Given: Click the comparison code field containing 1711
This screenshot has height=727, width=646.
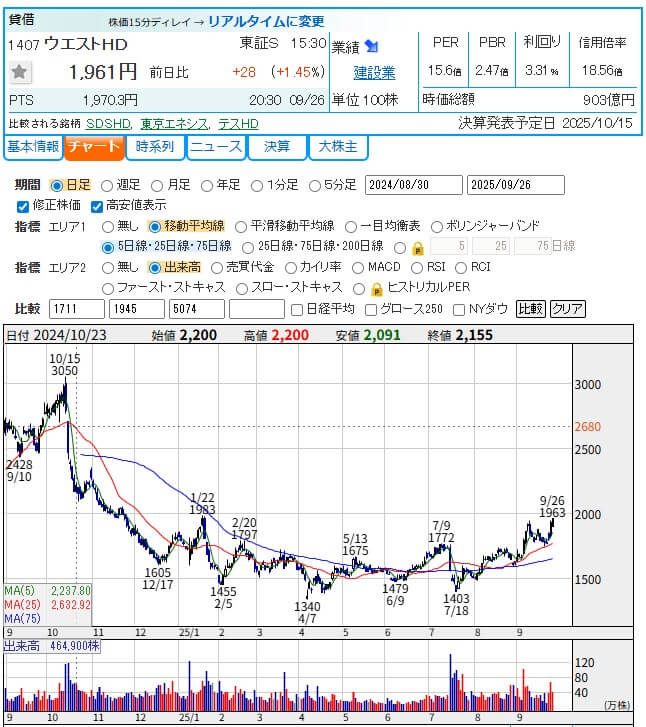Looking at the screenshot, I should [x=76, y=309].
